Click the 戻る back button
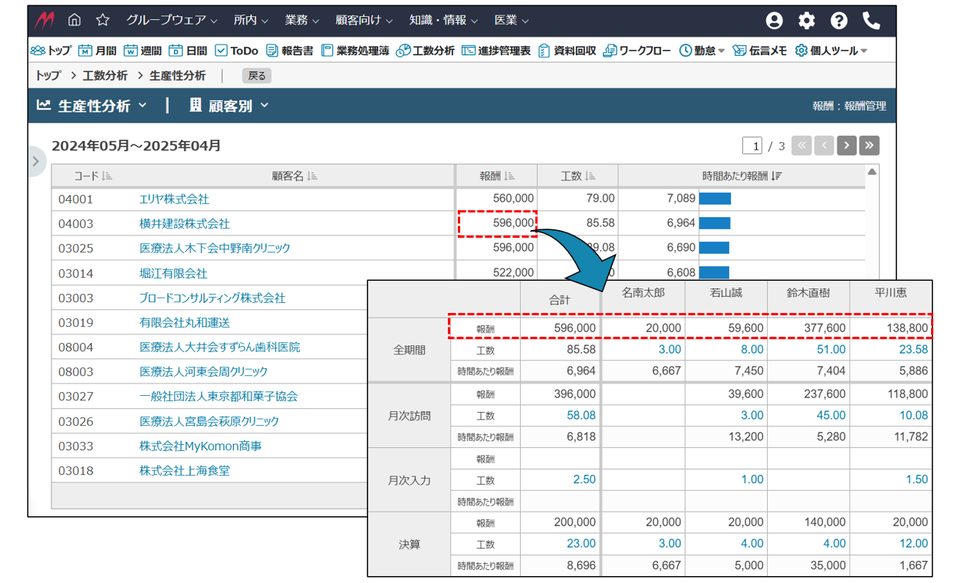964x583 pixels. point(257,76)
